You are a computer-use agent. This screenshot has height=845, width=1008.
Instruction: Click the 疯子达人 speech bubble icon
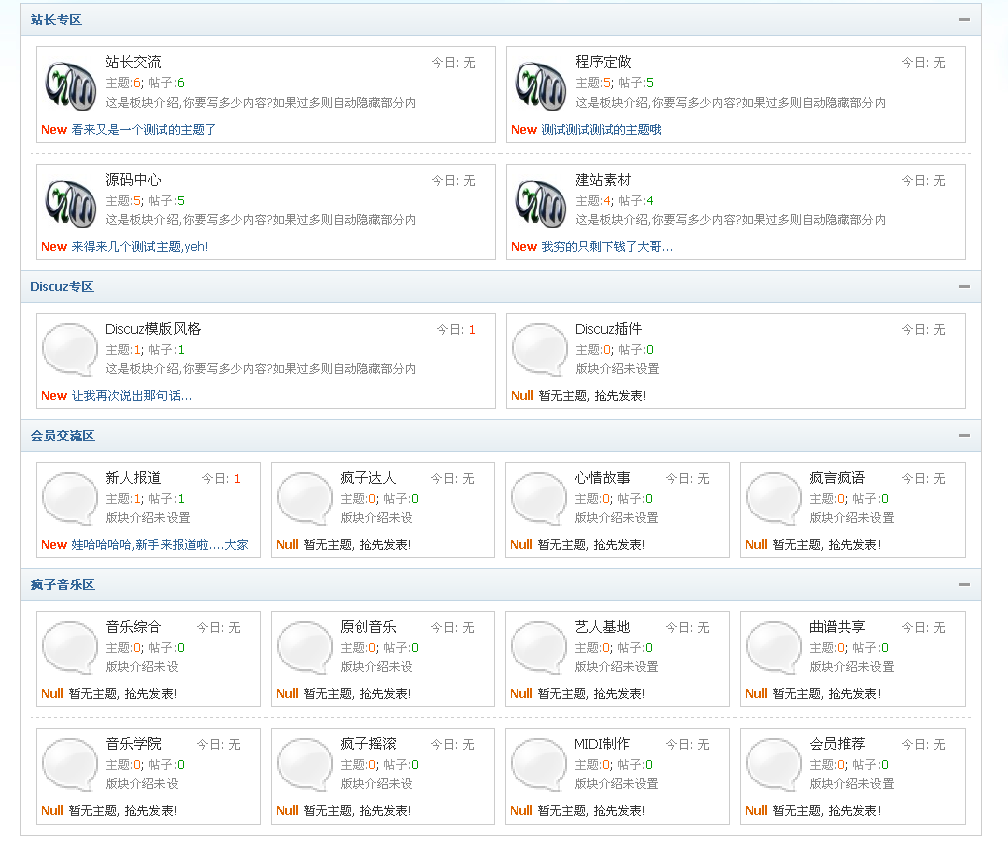[x=304, y=498]
